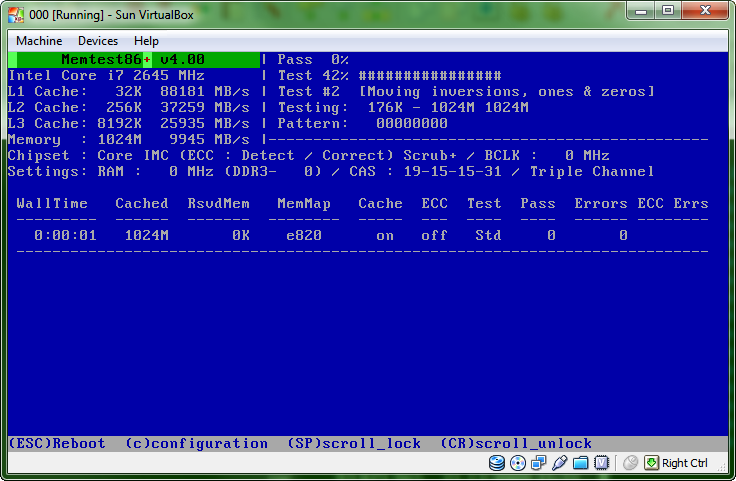This screenshot has height=481, width=736.
Task: Click the virtualization (V chip) indicator icon
Action: point(602,463)
